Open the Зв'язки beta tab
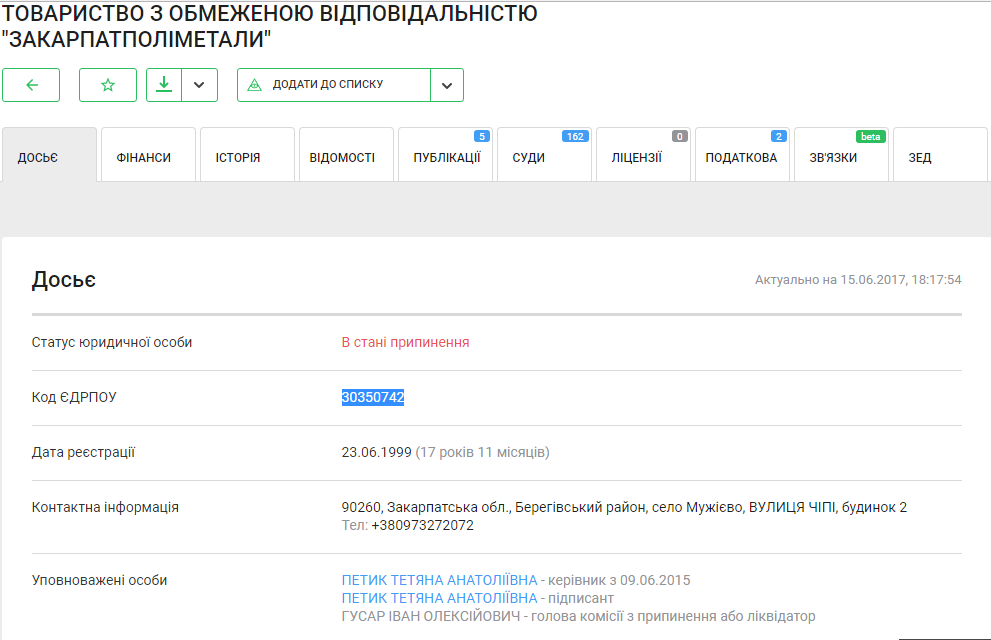Viewport: 991px width, 640px height. tap(840, 157)
